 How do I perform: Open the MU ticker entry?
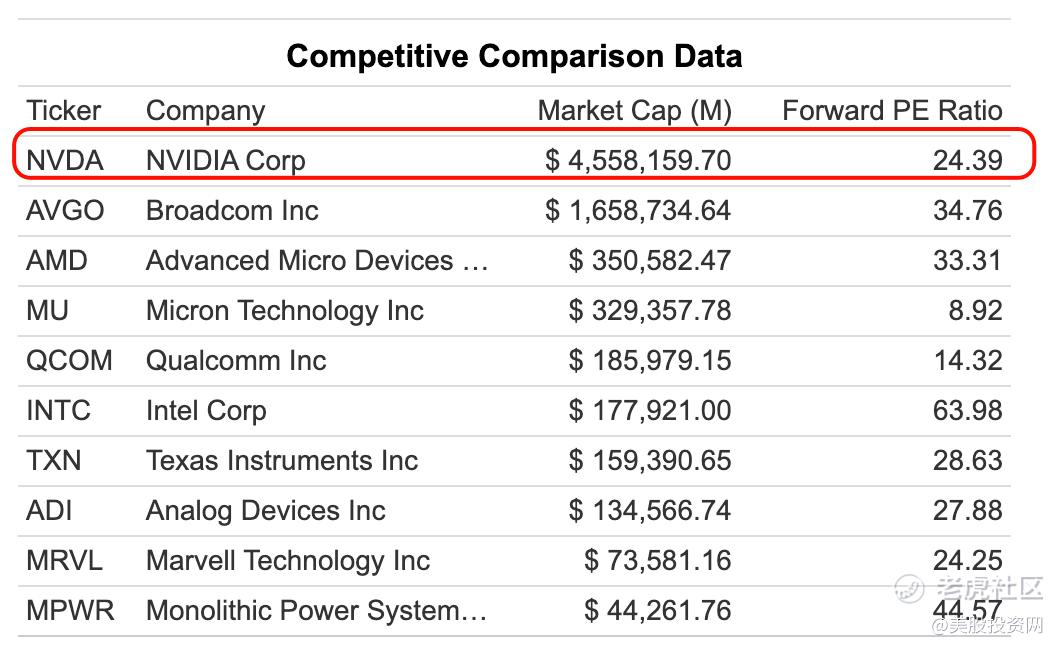47,310
